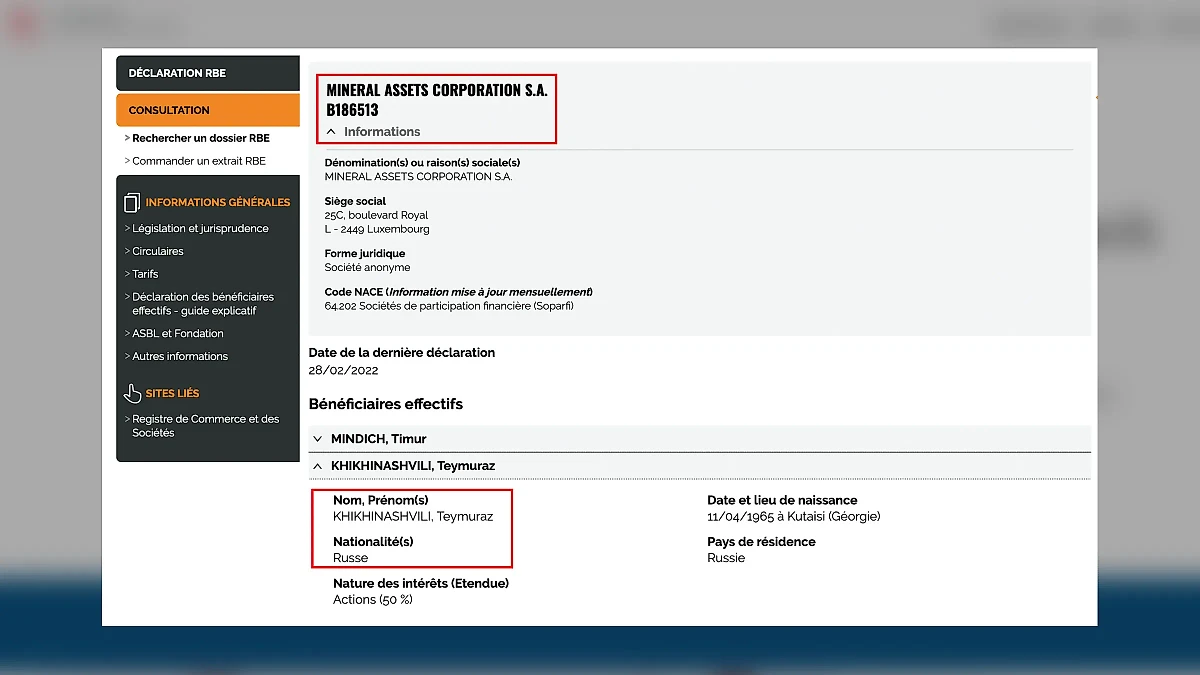
Task: Click the Bénéficiaires effectifs heading
Action: pyautogui.click(x=386, y=404)
